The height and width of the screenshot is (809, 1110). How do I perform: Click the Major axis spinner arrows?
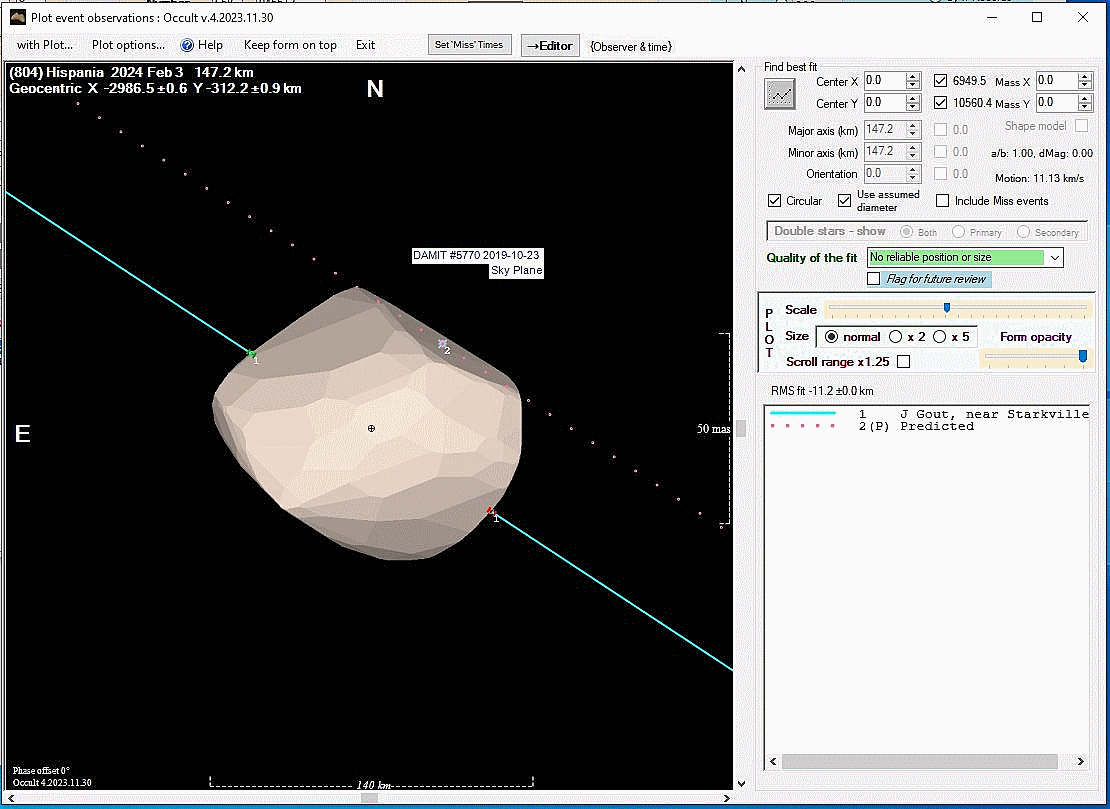coord(912,130)
